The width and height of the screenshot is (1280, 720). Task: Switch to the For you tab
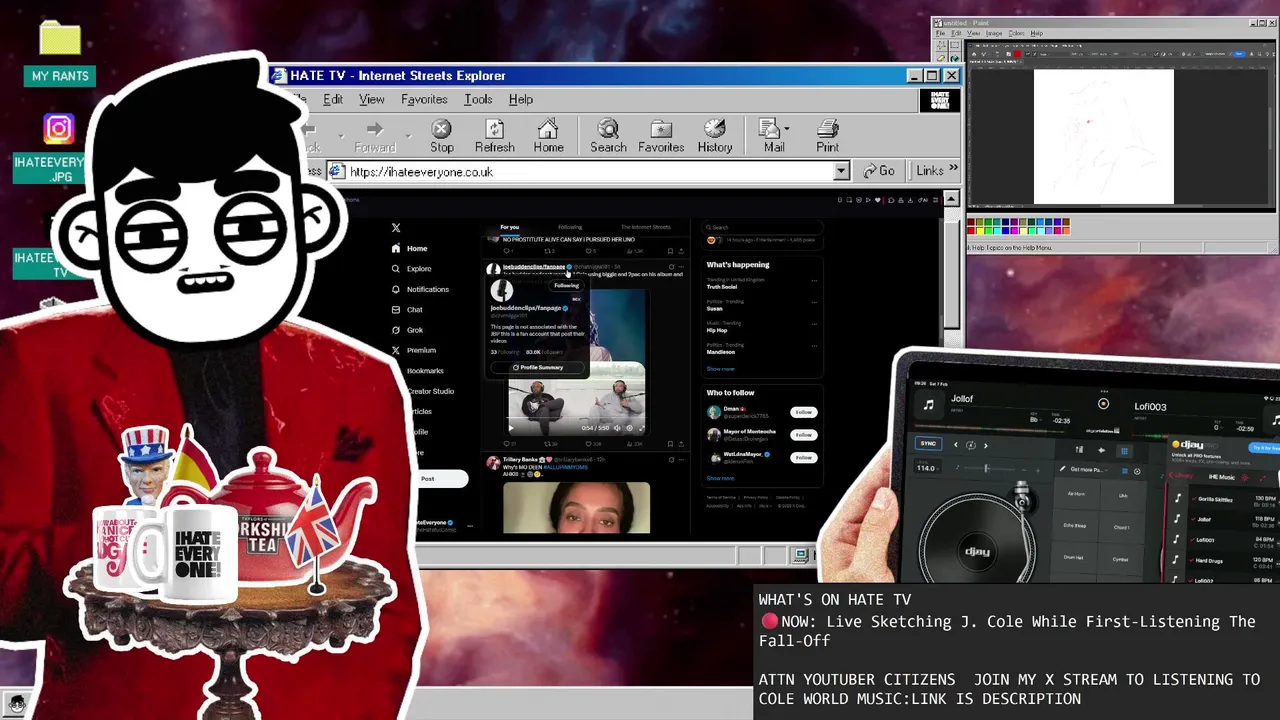pyautogui.click(x=510, y=227)
